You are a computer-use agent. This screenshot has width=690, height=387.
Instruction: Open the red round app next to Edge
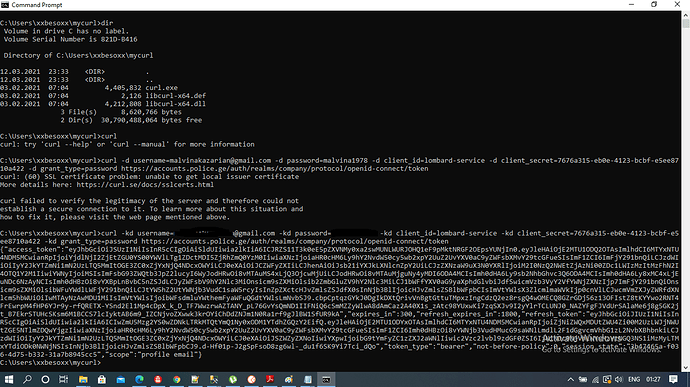(158, 380)
